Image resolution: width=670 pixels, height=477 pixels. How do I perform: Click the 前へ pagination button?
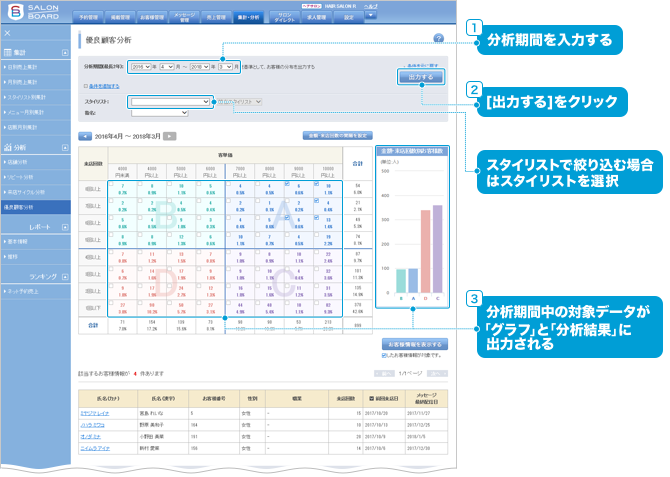[x=385, y=374]
